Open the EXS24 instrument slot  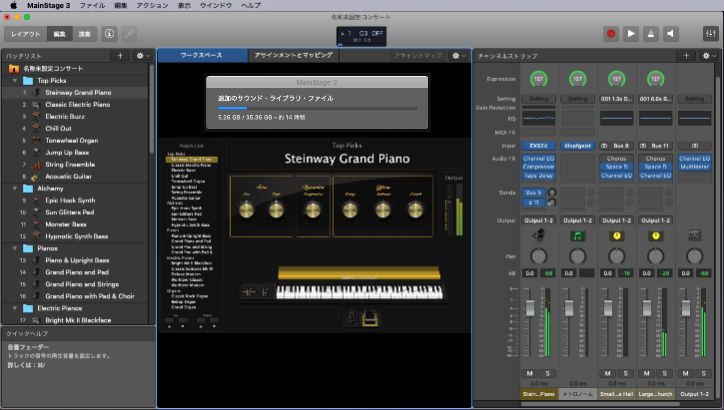(538, 146)
